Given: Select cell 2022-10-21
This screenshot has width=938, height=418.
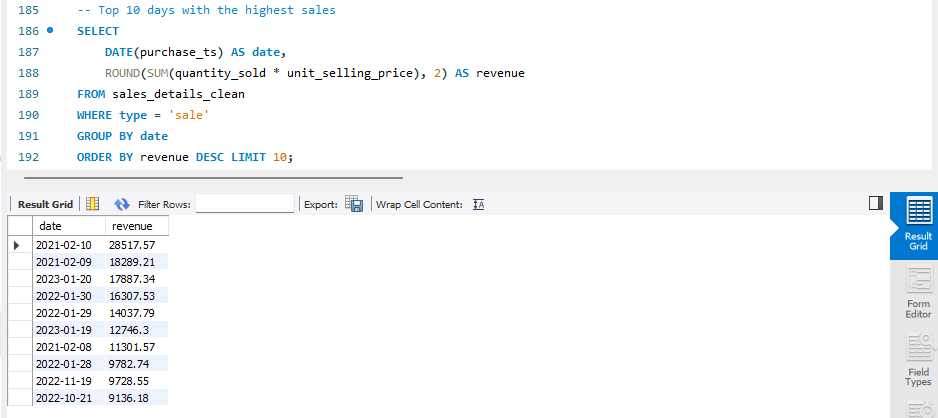Looking at the screenshot, I should point(69,398).
